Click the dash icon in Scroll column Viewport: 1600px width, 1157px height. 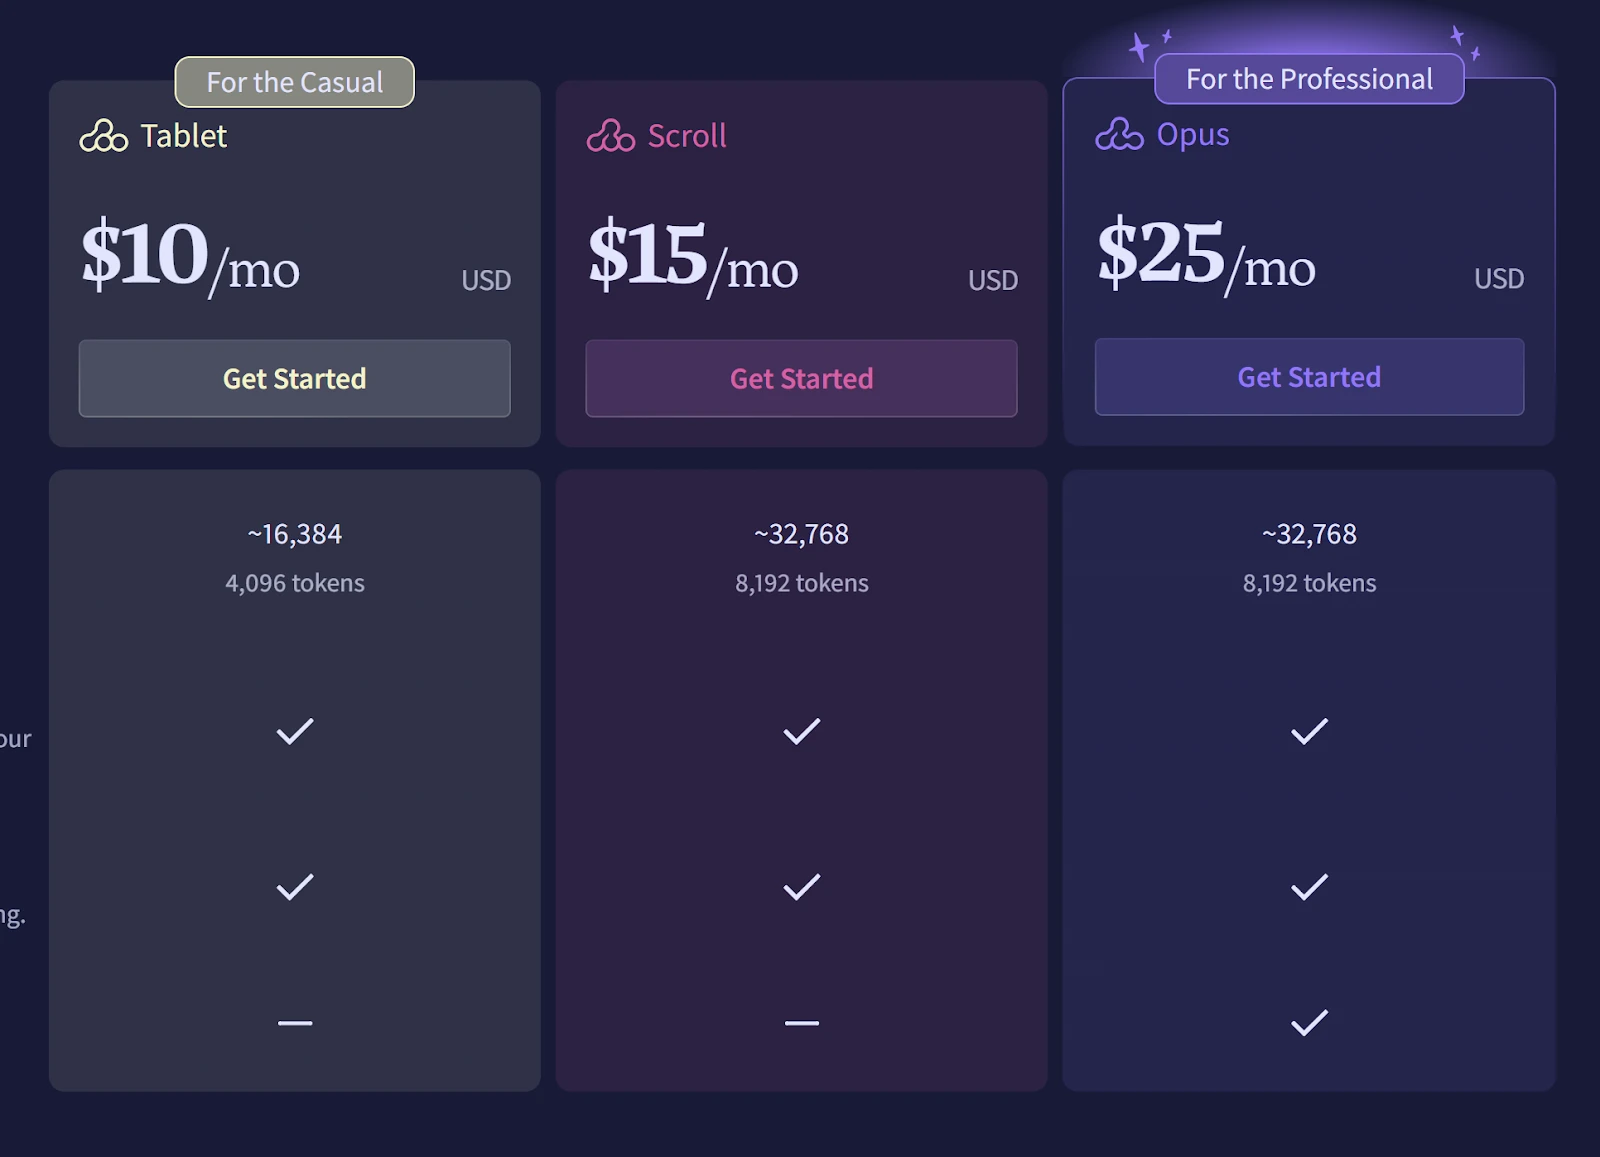pyautogui.click(x=802, y=1023)
